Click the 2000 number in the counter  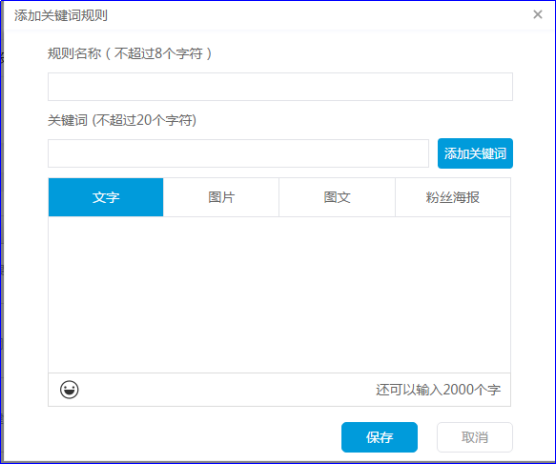[x=459, y=390]
